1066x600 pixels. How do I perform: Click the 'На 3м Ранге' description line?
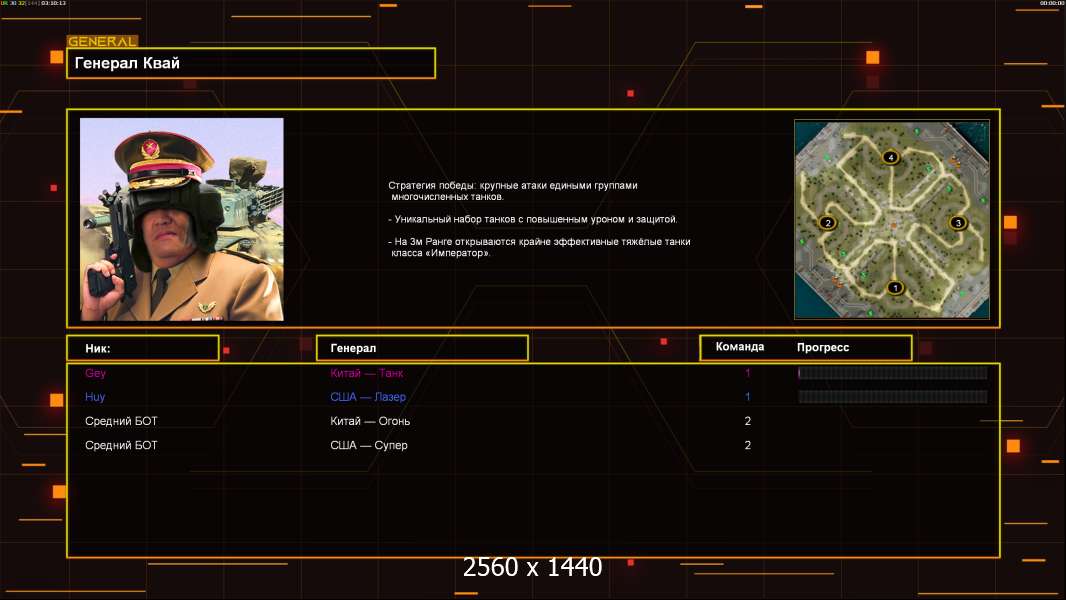tap(539, 247)
